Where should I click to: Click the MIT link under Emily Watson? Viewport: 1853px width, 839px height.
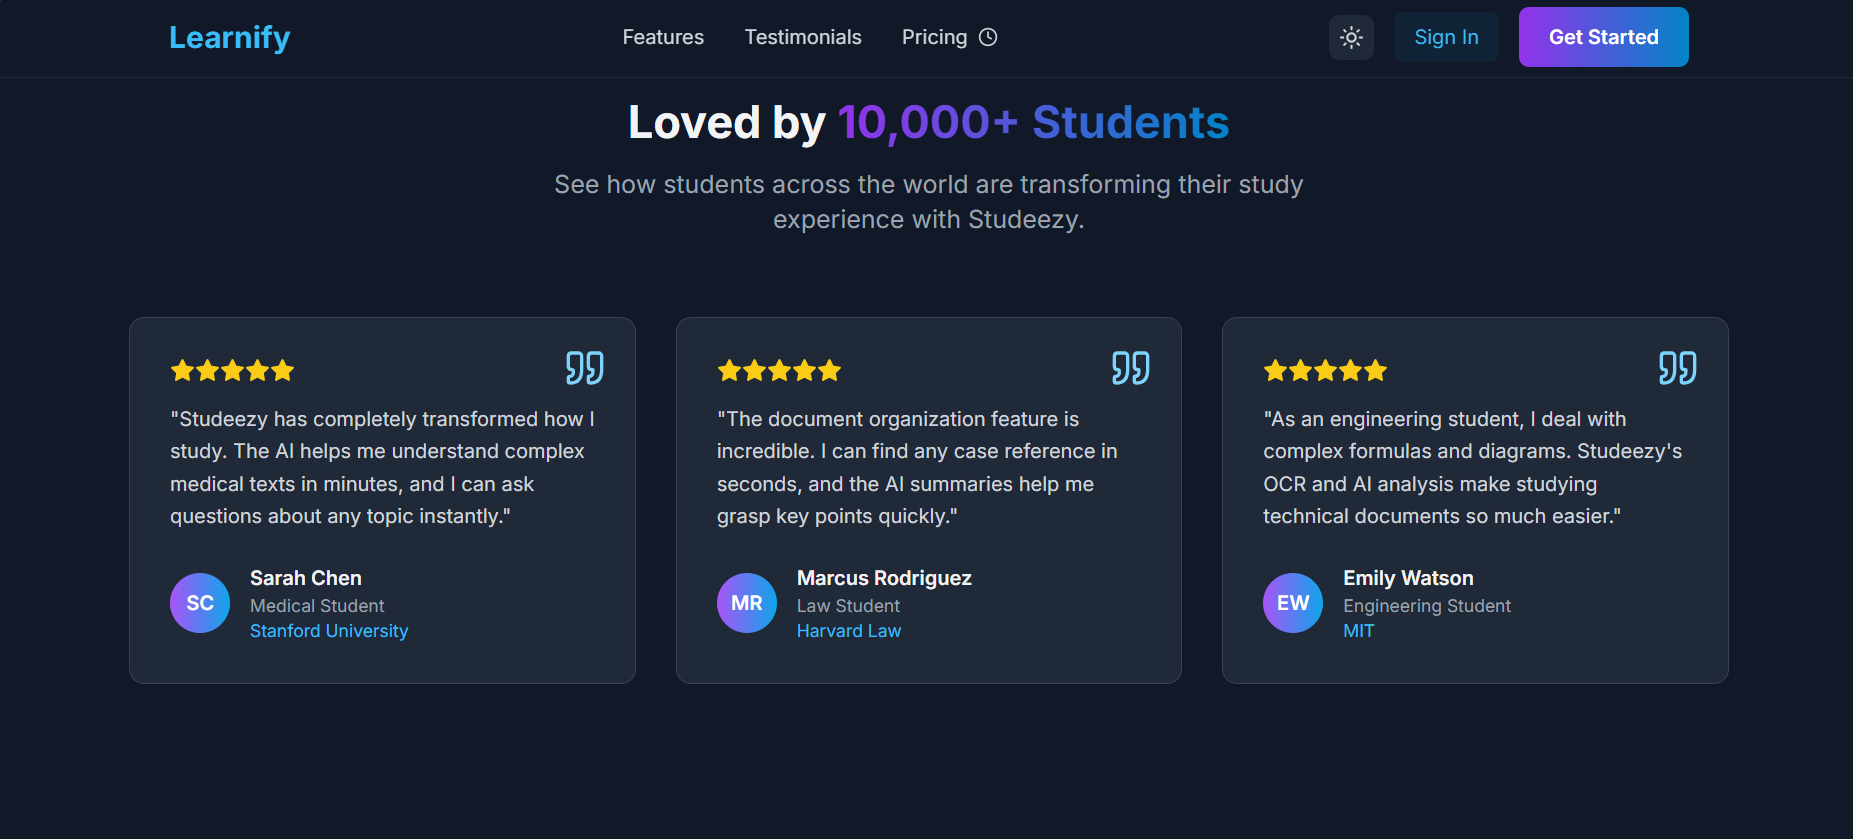click(x=1358, y=631)
